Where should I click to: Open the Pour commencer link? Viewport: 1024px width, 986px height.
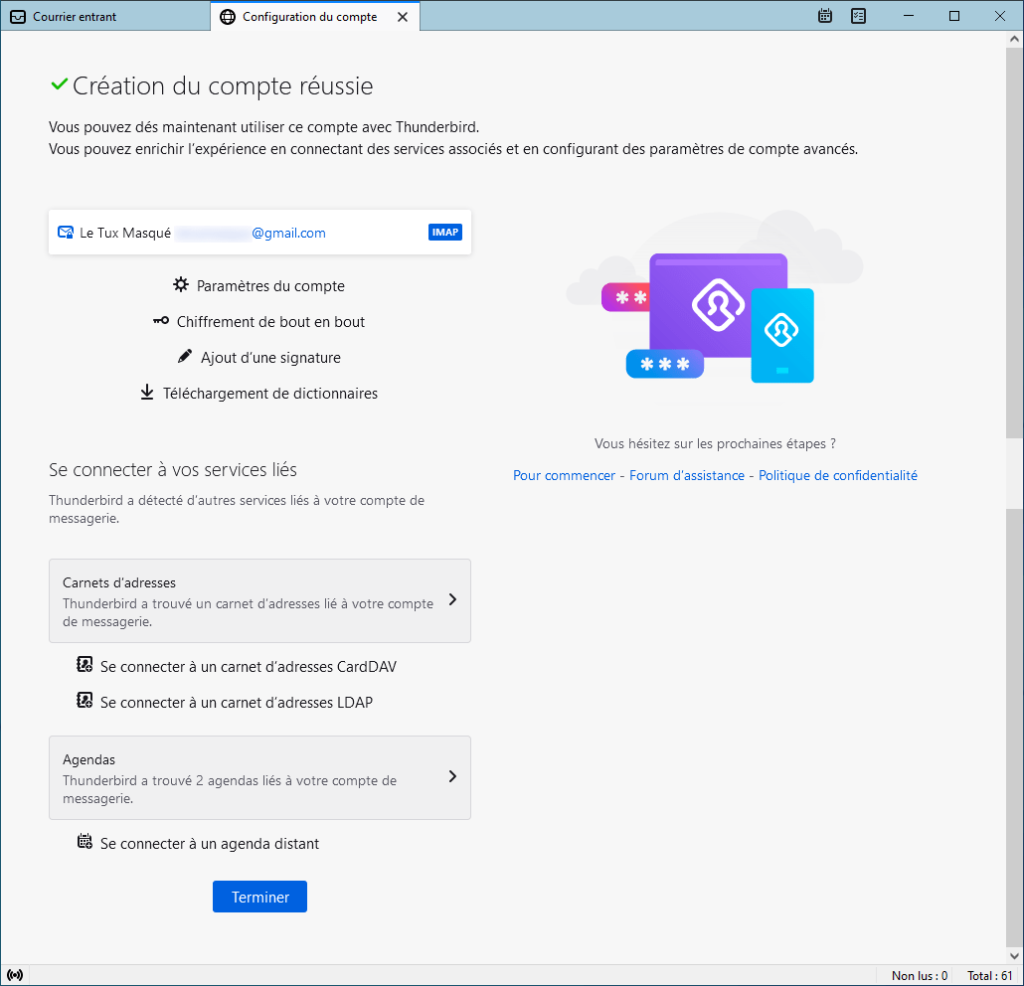pos(564,475)
